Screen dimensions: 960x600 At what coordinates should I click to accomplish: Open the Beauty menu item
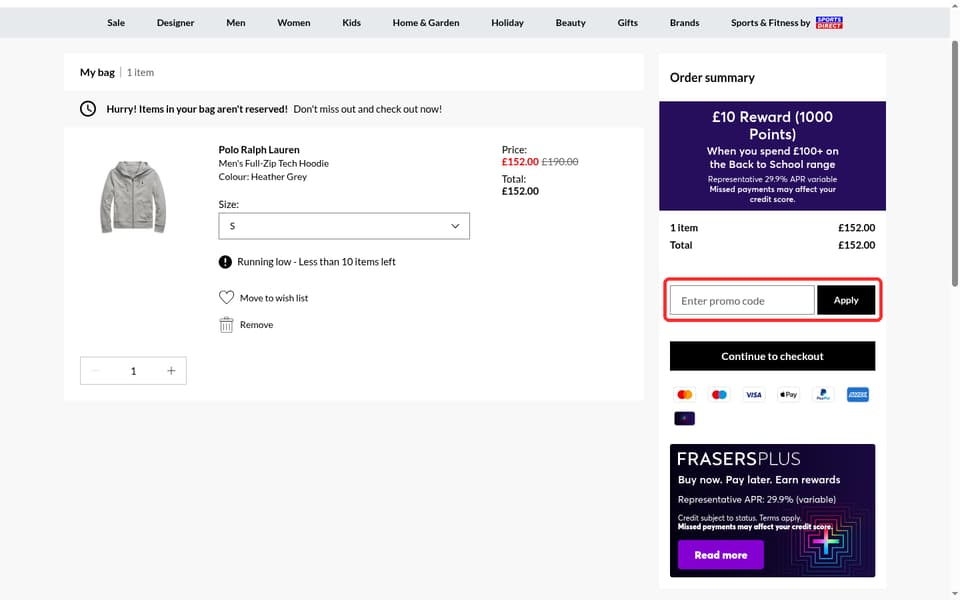pos(571,23)
